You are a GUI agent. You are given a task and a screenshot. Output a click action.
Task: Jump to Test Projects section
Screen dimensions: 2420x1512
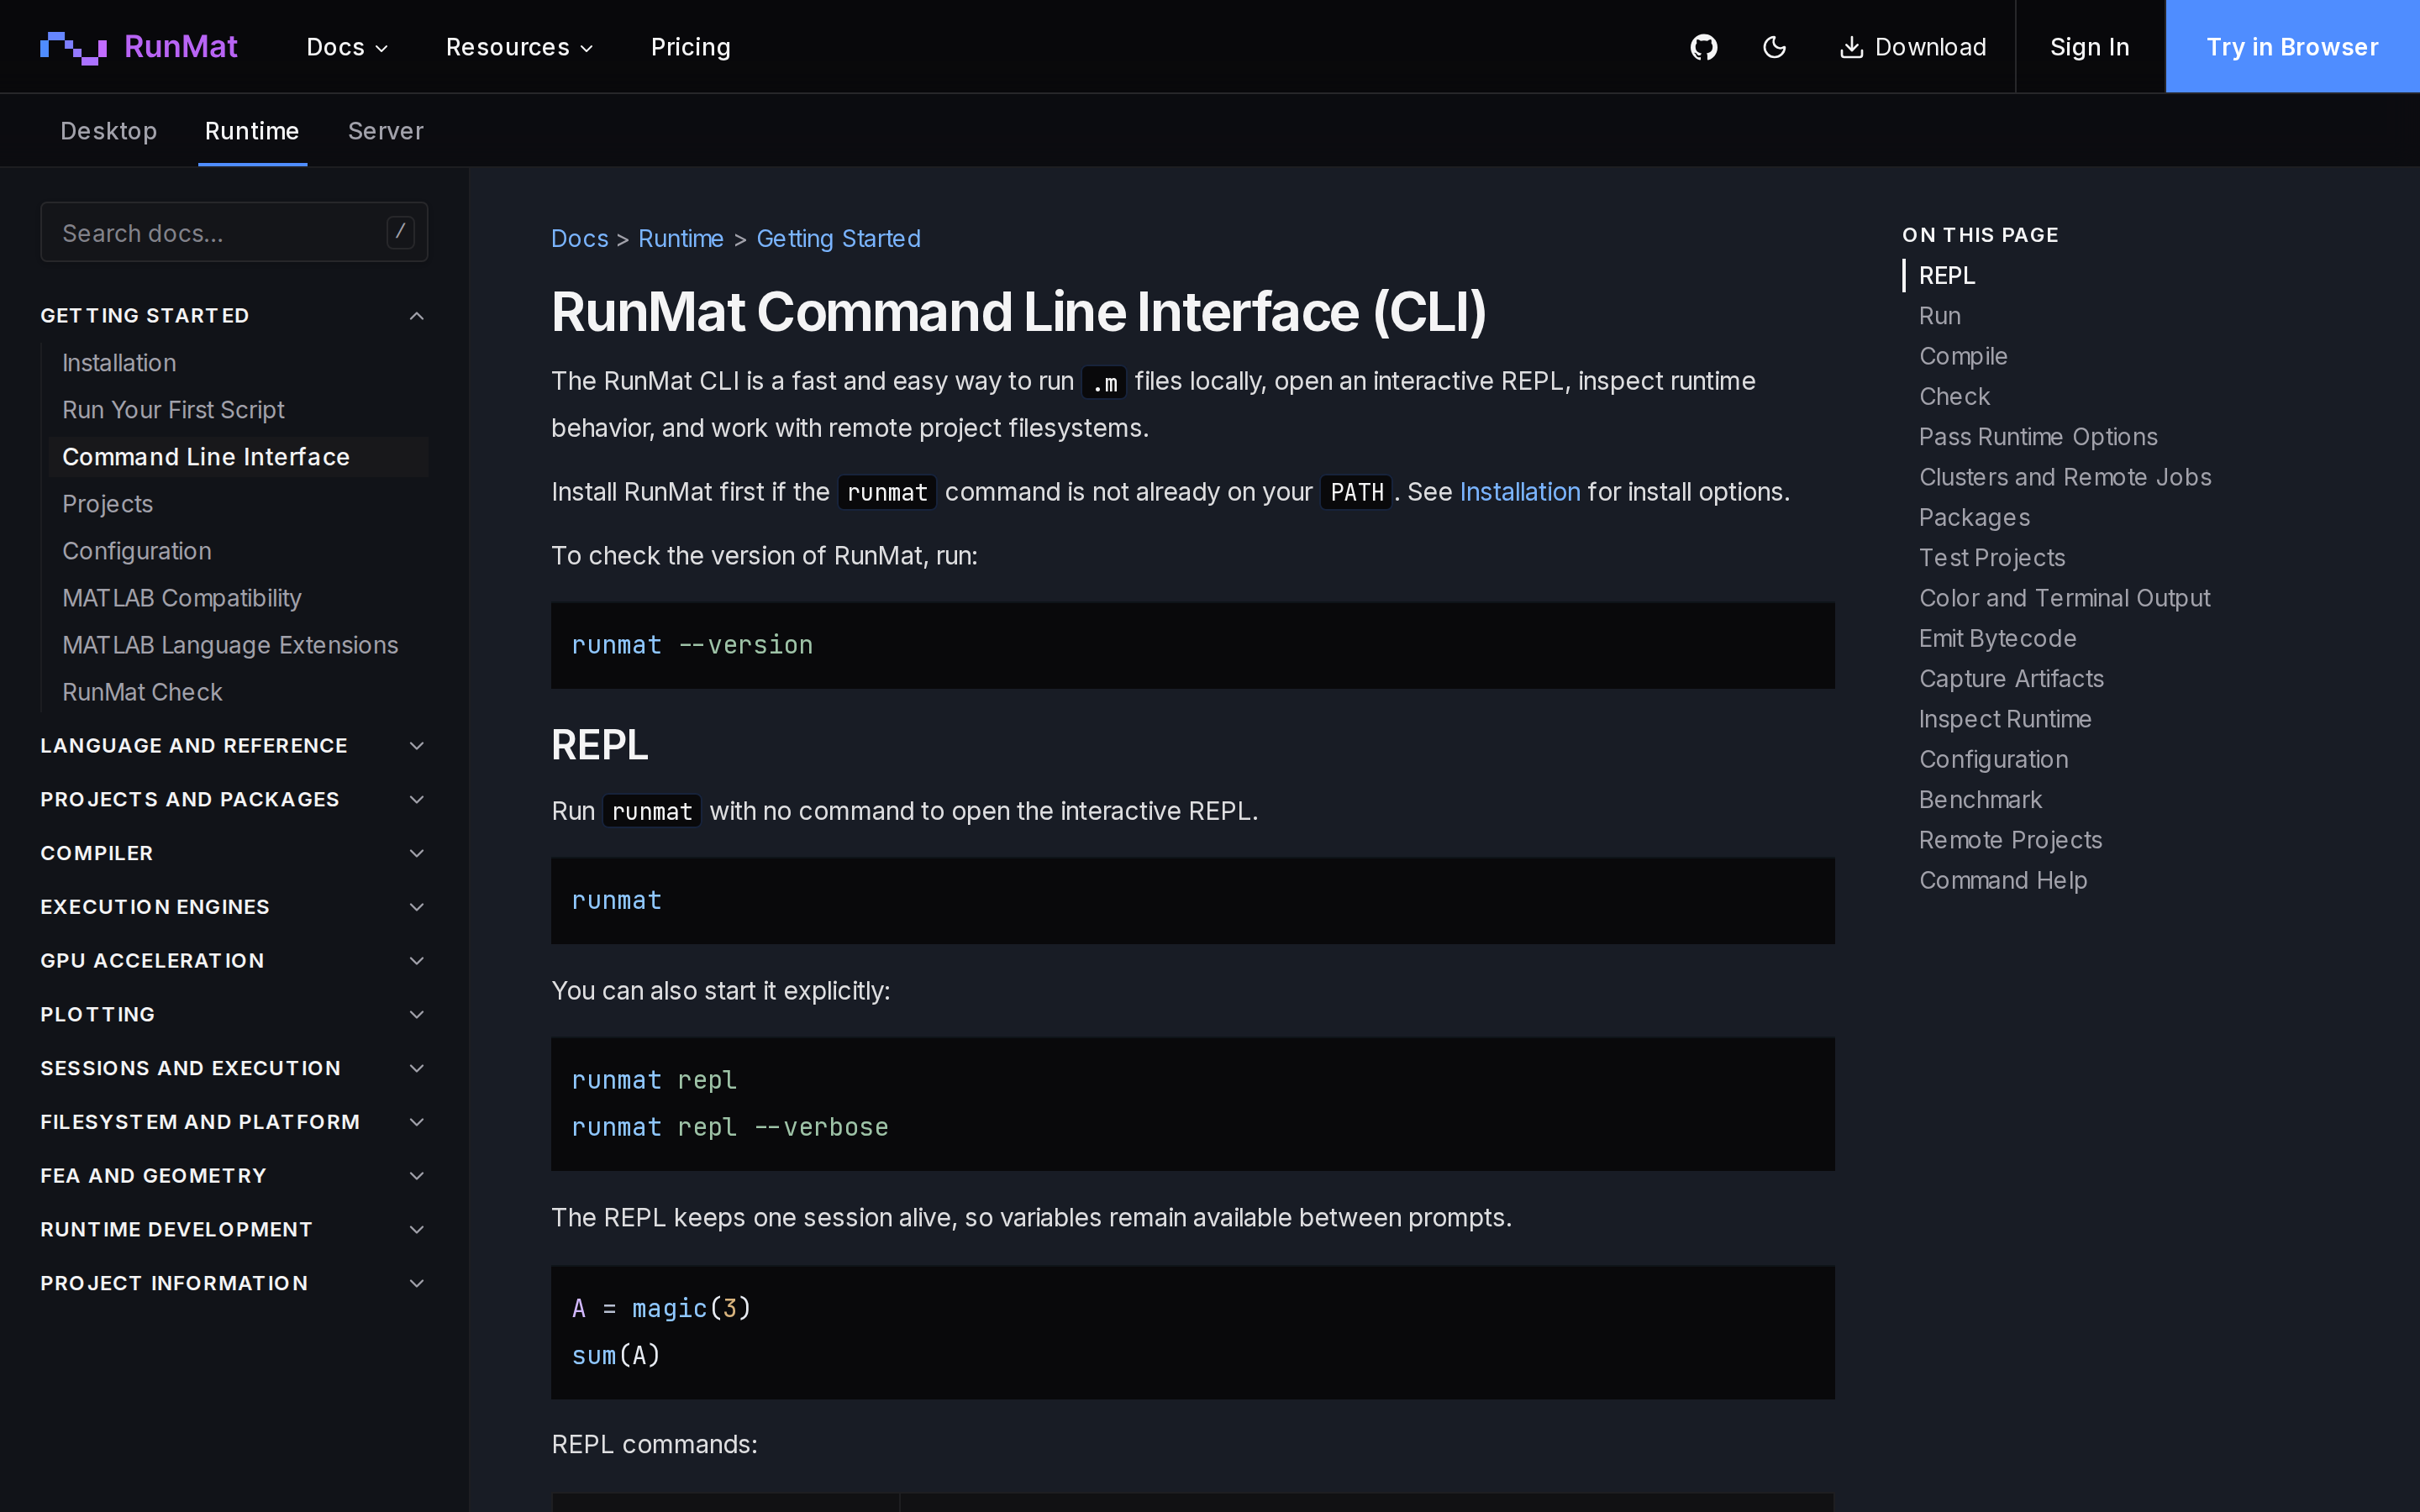[x=1991, y=558]
